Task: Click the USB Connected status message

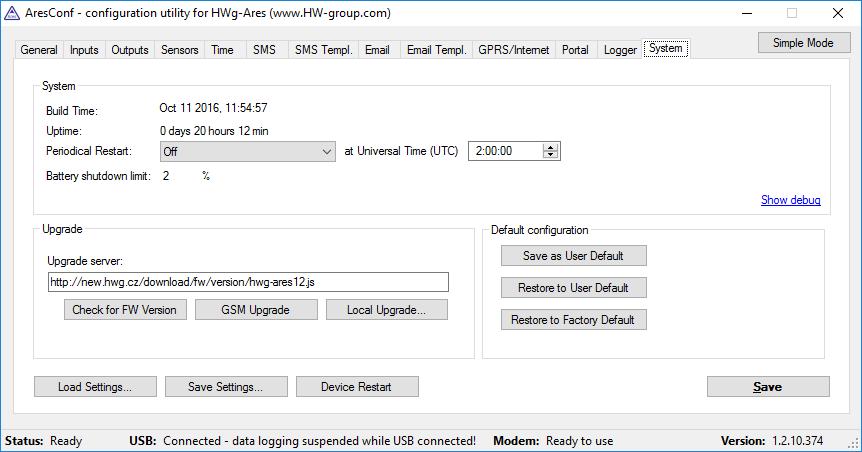Action: [x=302, y=441]
